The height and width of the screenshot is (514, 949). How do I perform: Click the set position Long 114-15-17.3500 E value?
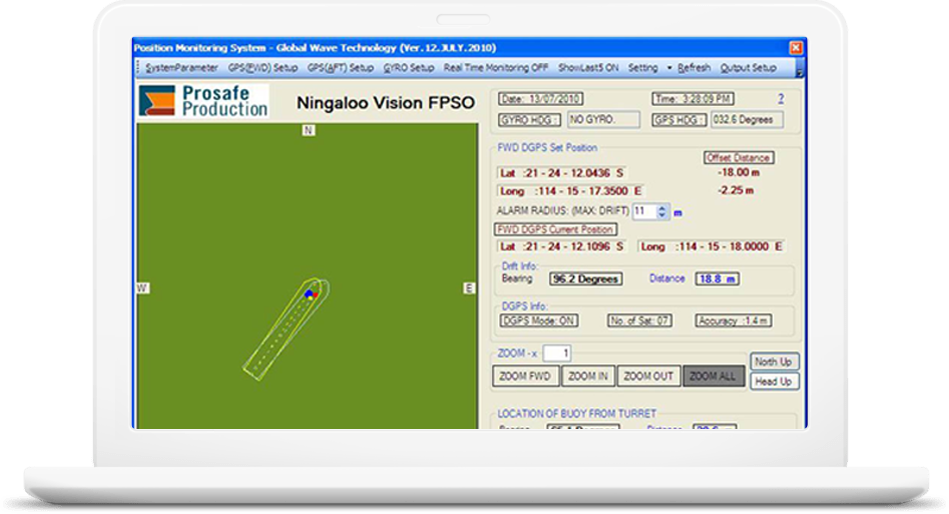(x=571, y=191)
